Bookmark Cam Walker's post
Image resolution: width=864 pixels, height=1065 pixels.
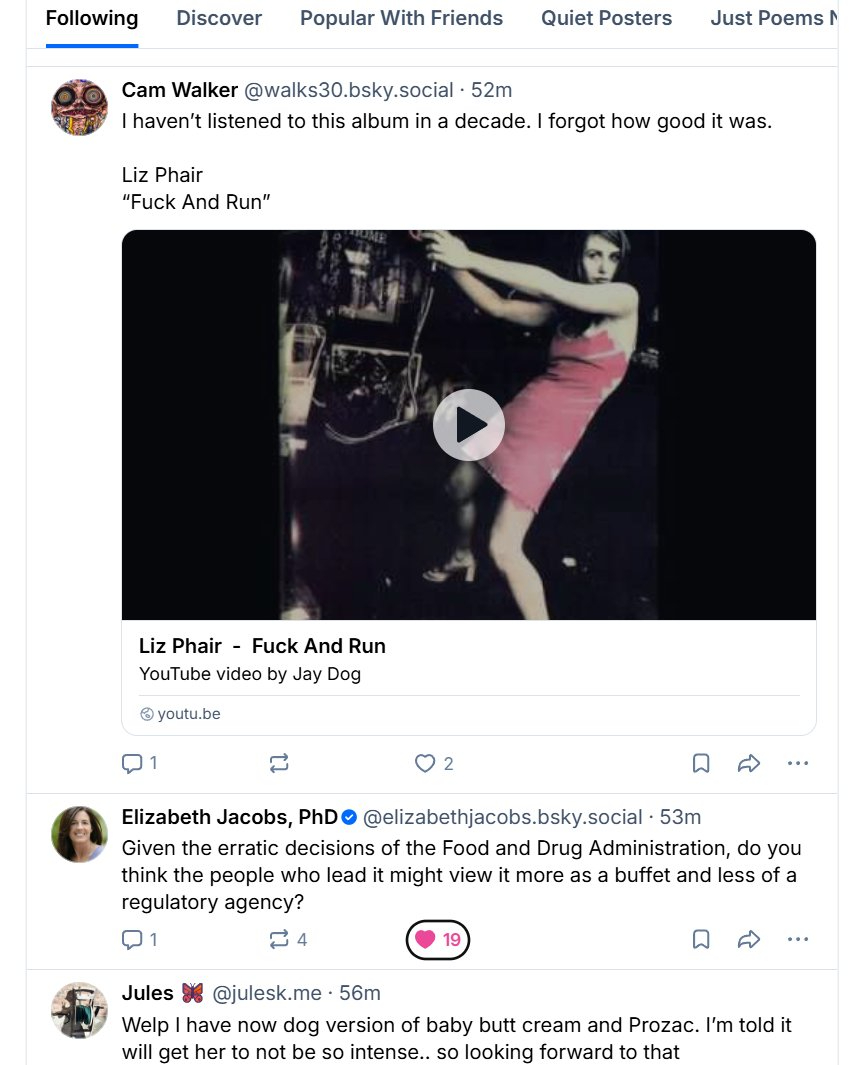701,764
